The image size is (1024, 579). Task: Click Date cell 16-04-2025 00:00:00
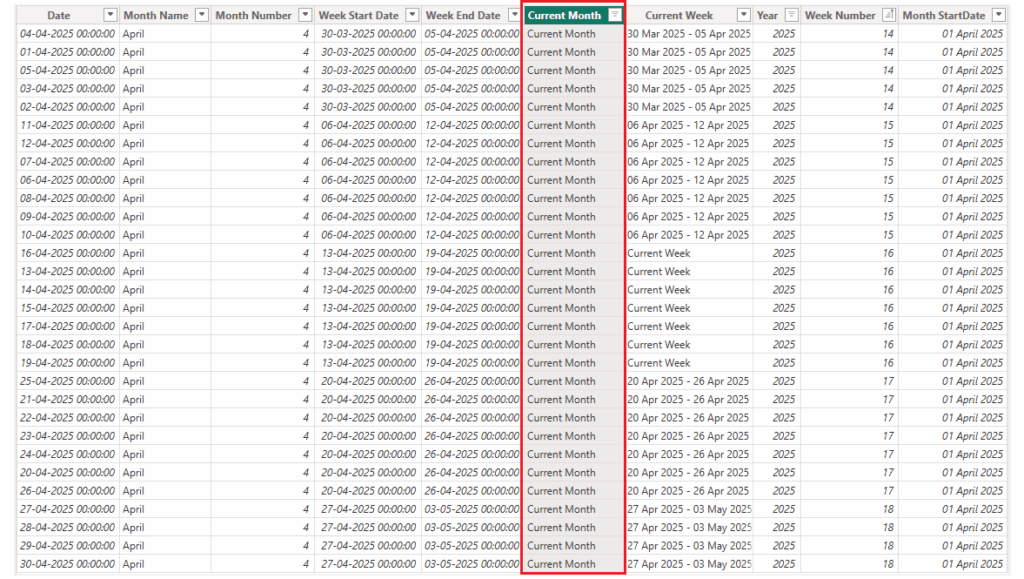67,253
